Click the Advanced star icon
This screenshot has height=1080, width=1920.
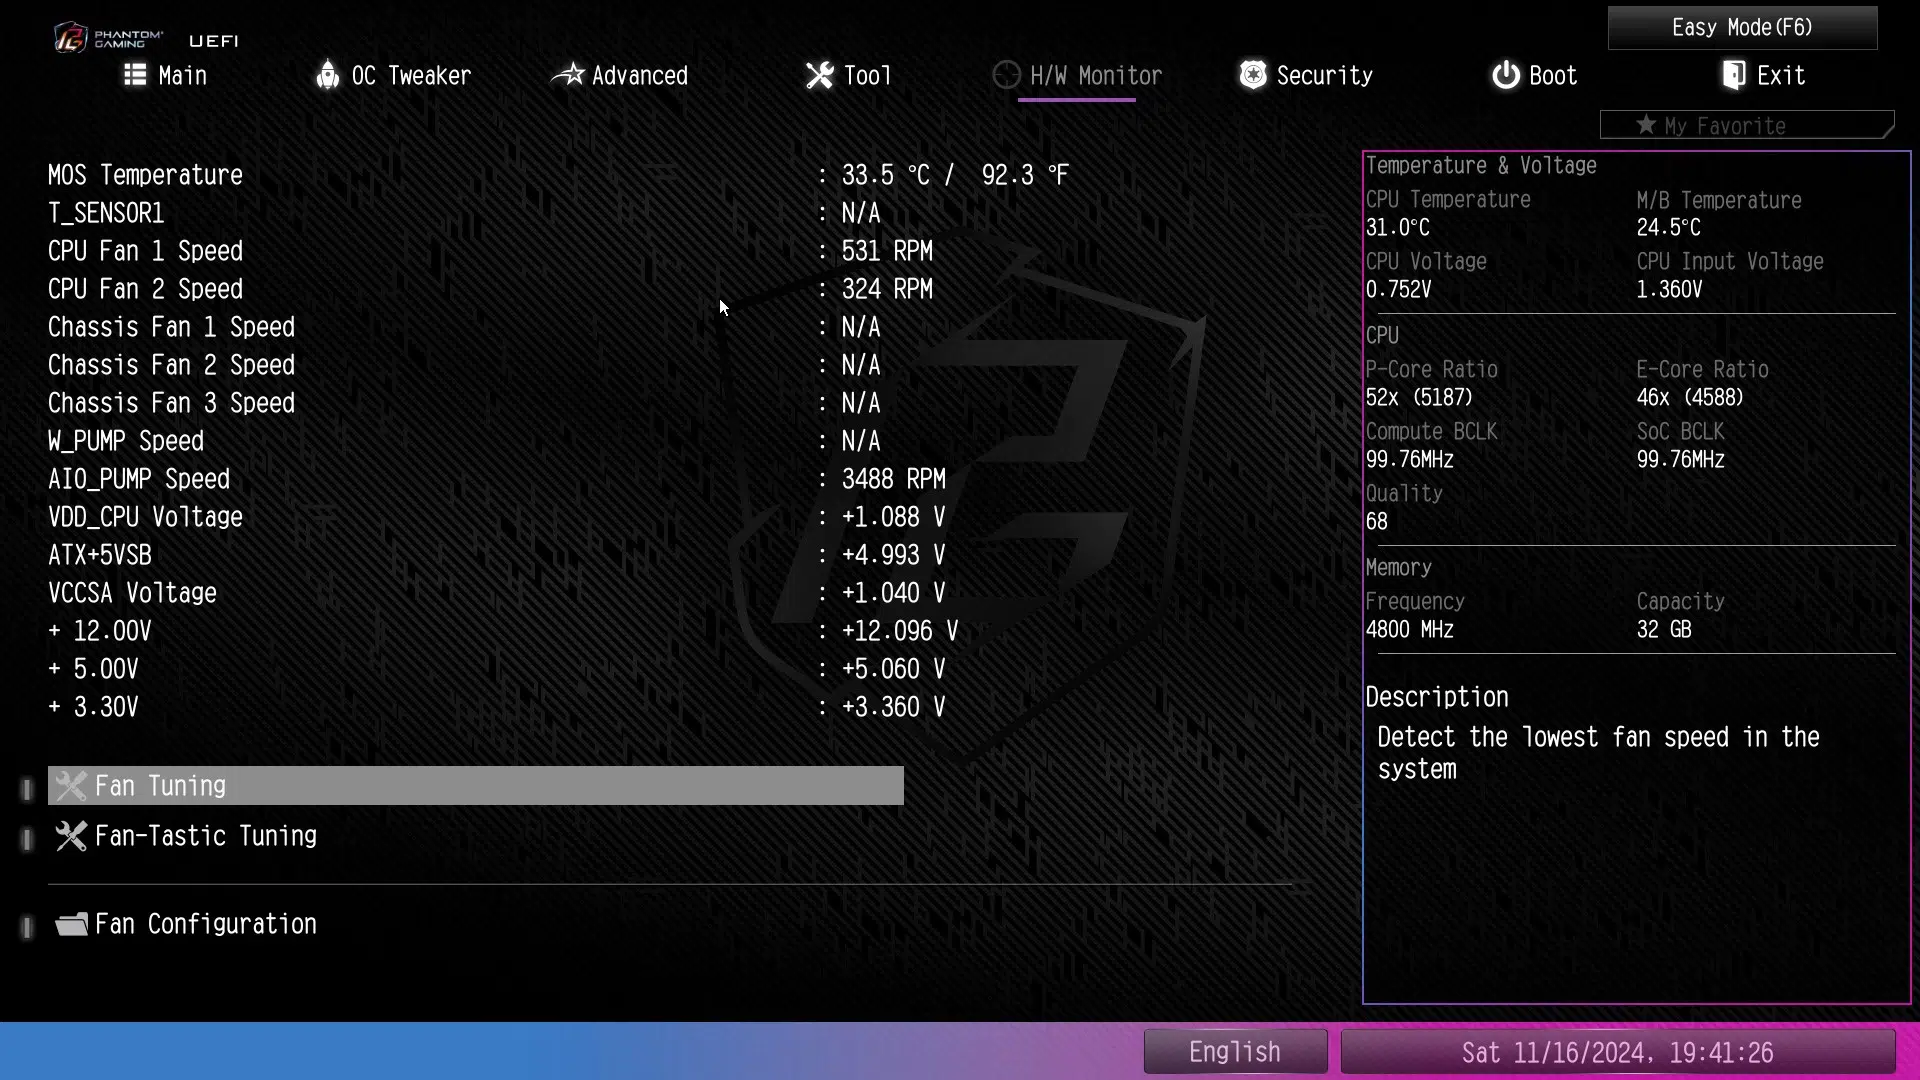(x=568, y=75)
